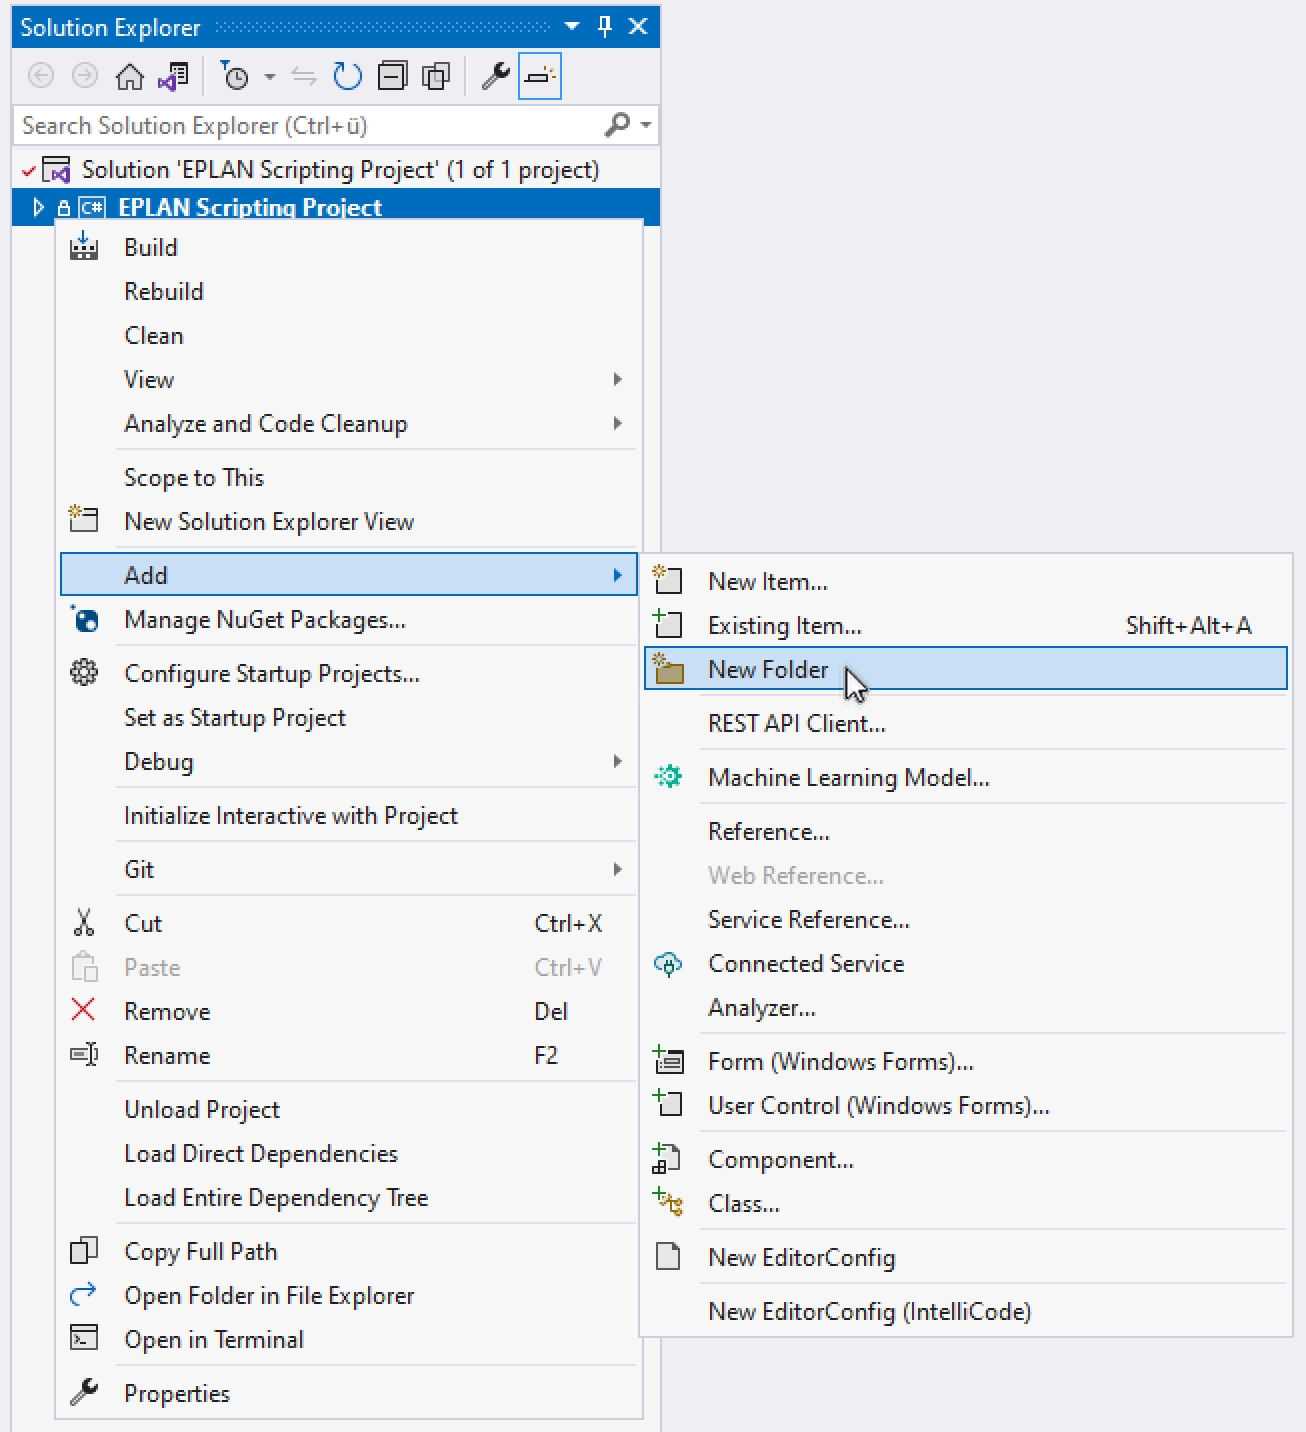Screen dimensions: 1306x1432
Task: Click the New Folder icon
Action: pyautogui.click(x=667, y=668)
